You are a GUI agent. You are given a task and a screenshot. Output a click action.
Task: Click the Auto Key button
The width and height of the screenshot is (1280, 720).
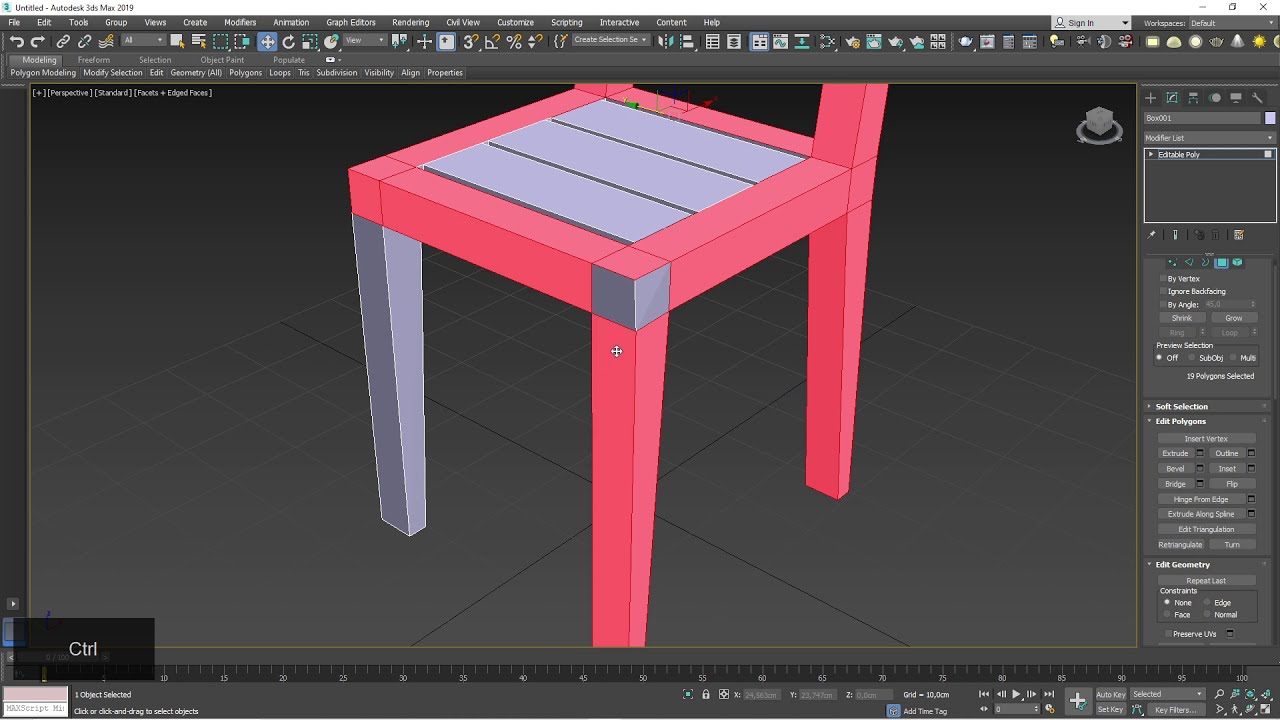(1110, 694)
